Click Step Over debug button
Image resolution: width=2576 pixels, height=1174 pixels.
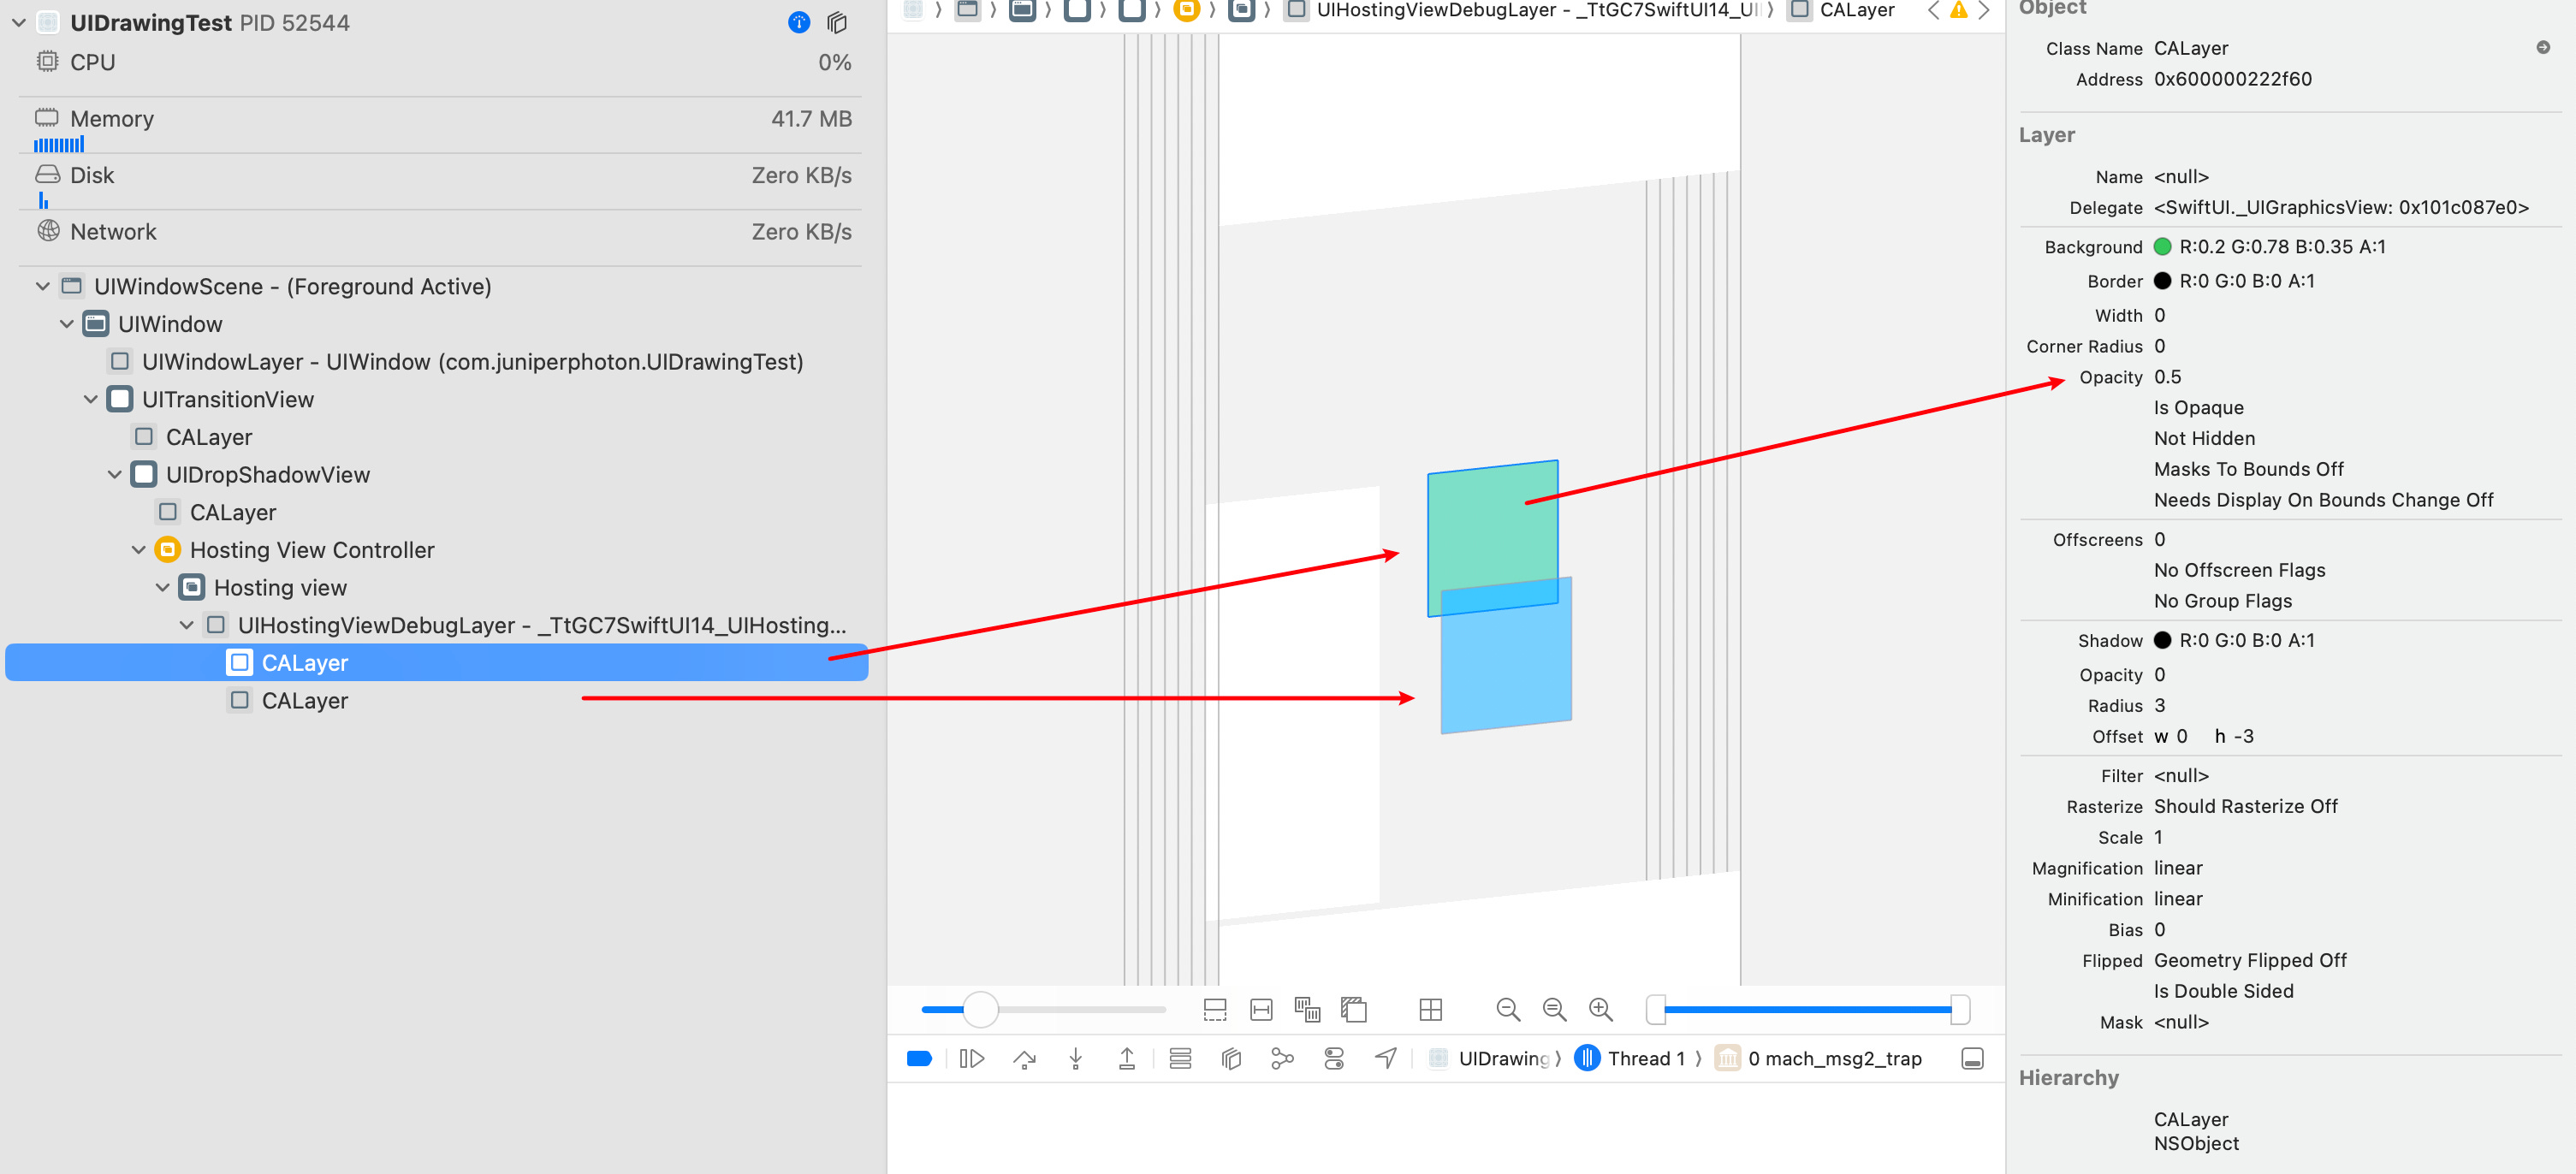pyautogui.click(x=1024, y=1058)
